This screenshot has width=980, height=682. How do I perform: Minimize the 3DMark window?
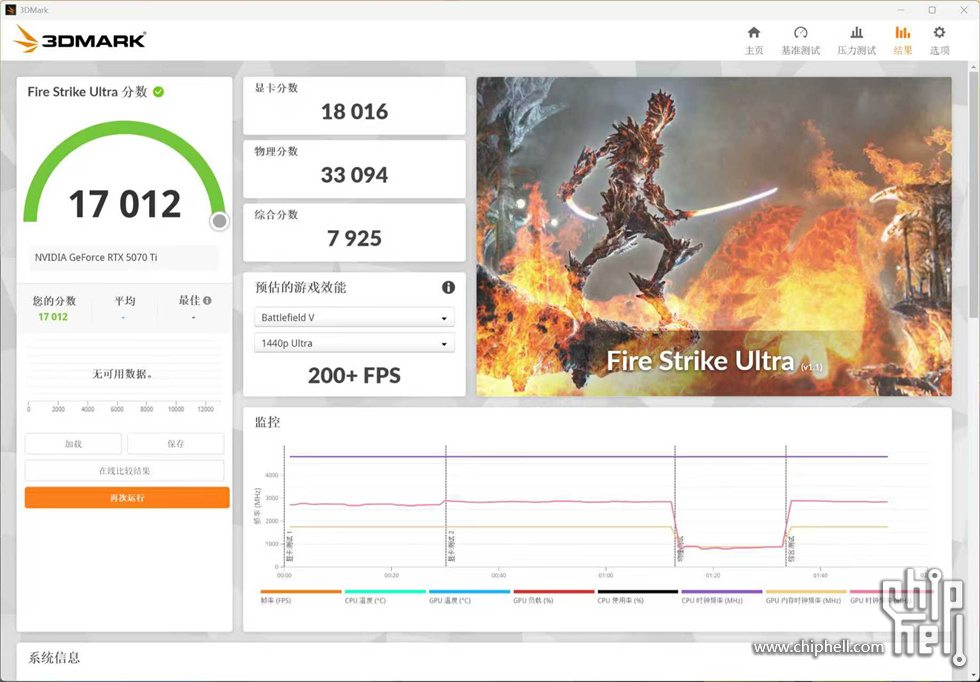tap(901, 10)
